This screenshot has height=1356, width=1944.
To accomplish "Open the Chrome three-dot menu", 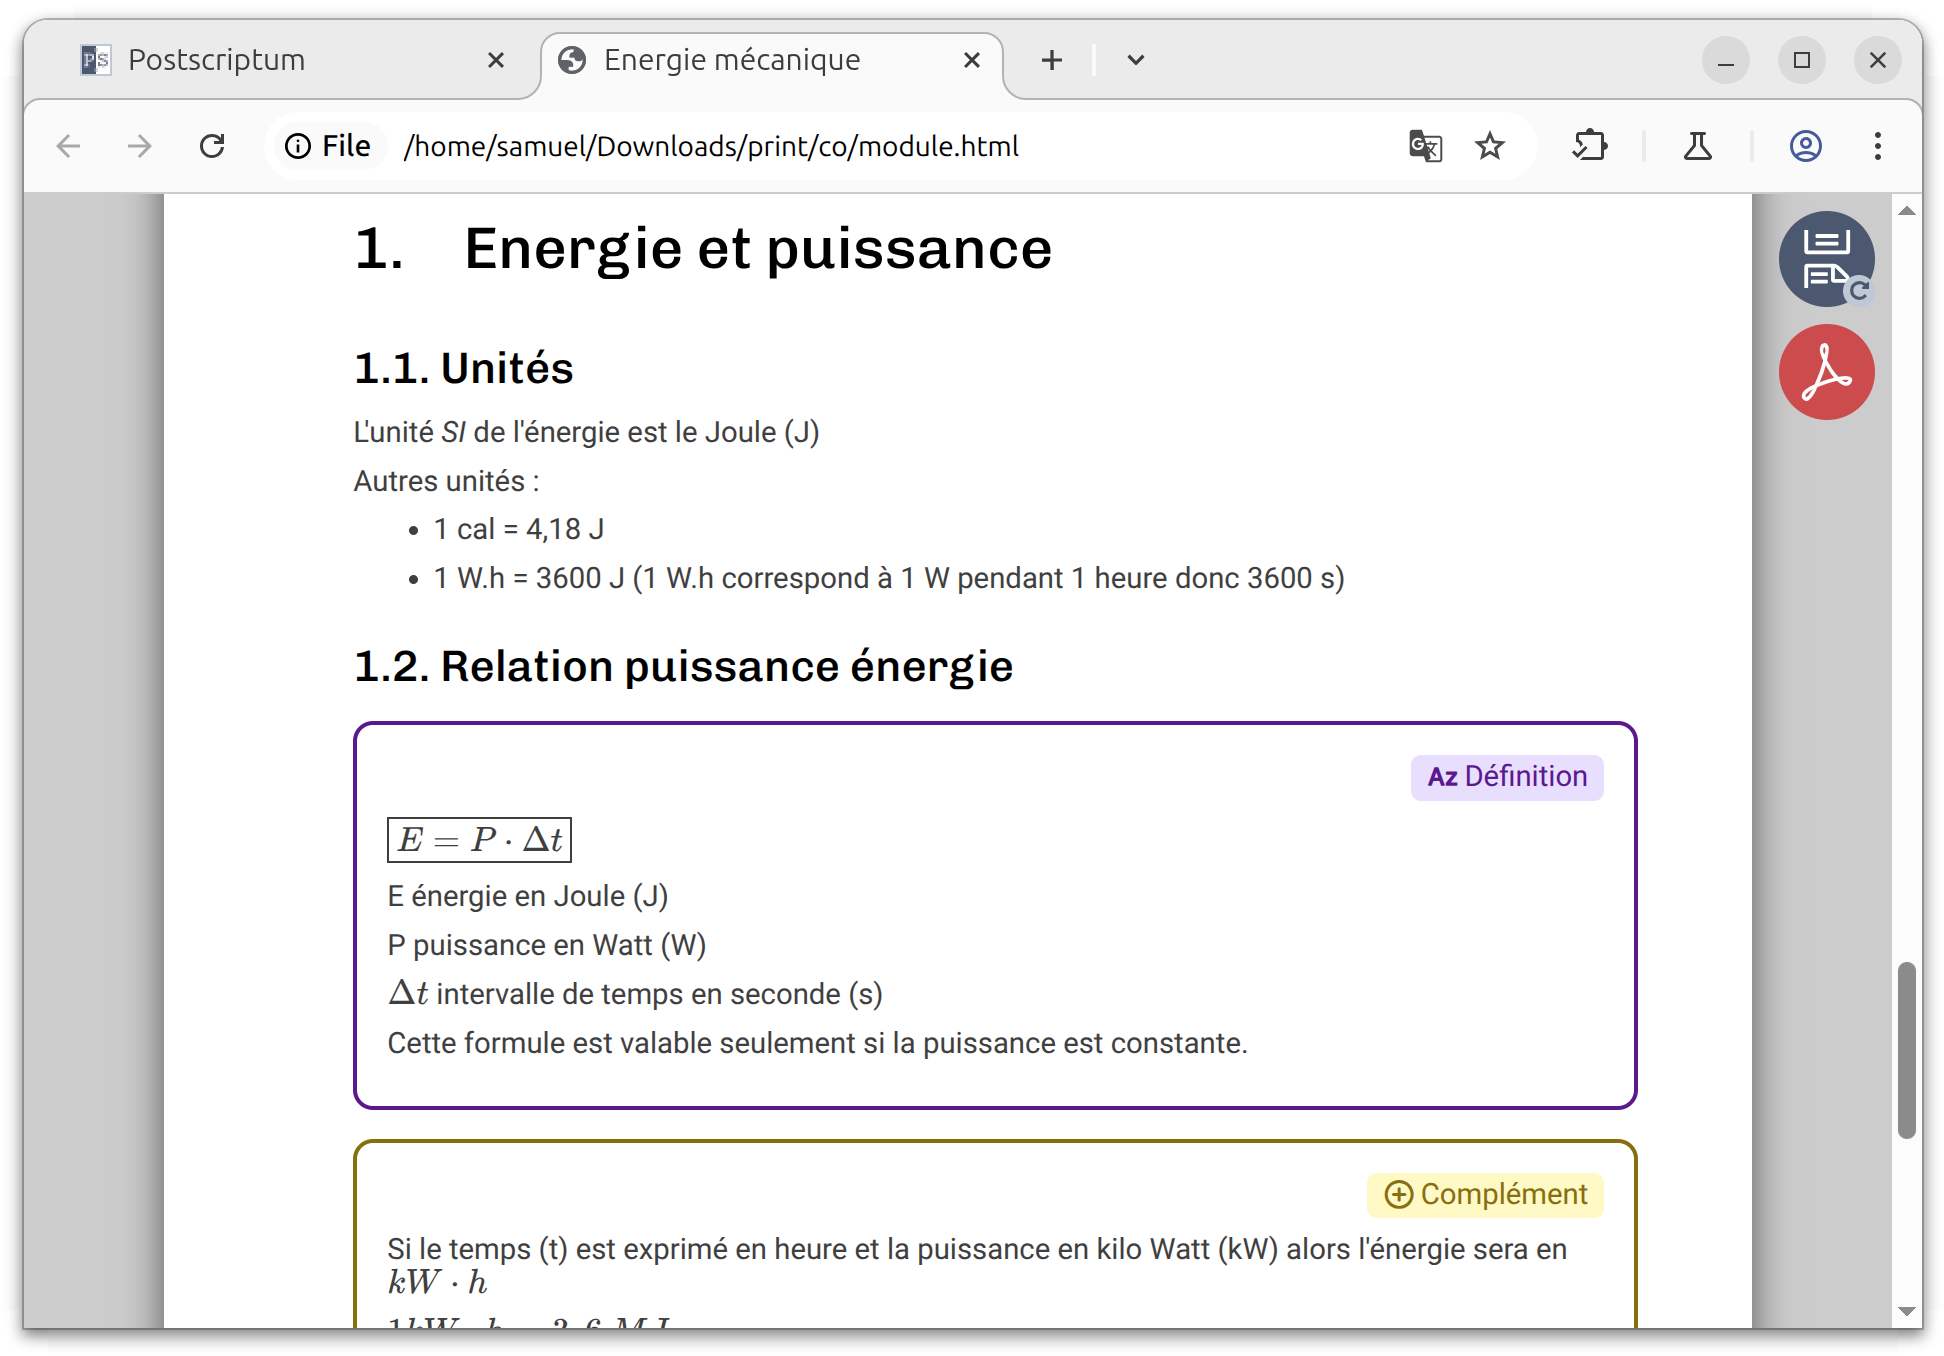I will pos(1877,146).
